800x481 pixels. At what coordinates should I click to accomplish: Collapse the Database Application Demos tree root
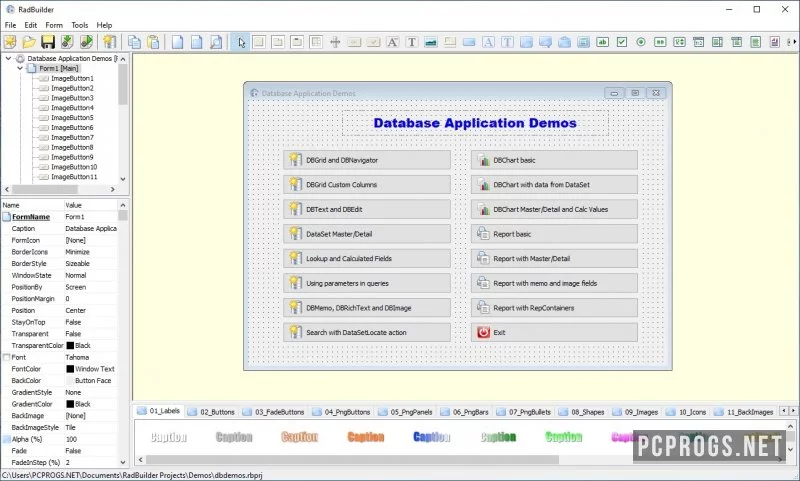pyautogui.click(x=8, y=58)
